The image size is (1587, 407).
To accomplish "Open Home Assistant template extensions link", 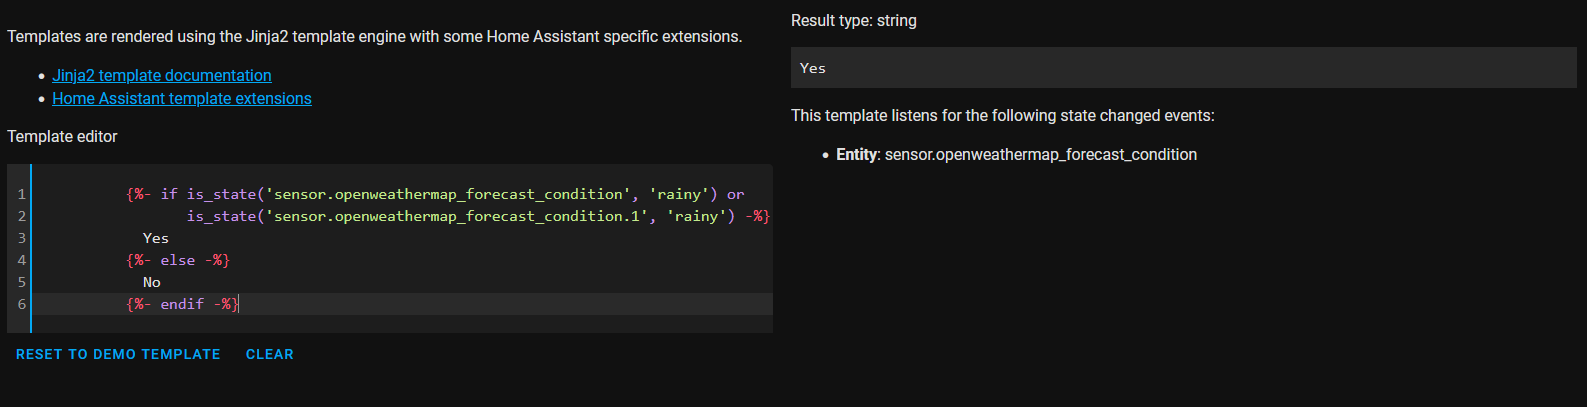I will tap(182, 99).
